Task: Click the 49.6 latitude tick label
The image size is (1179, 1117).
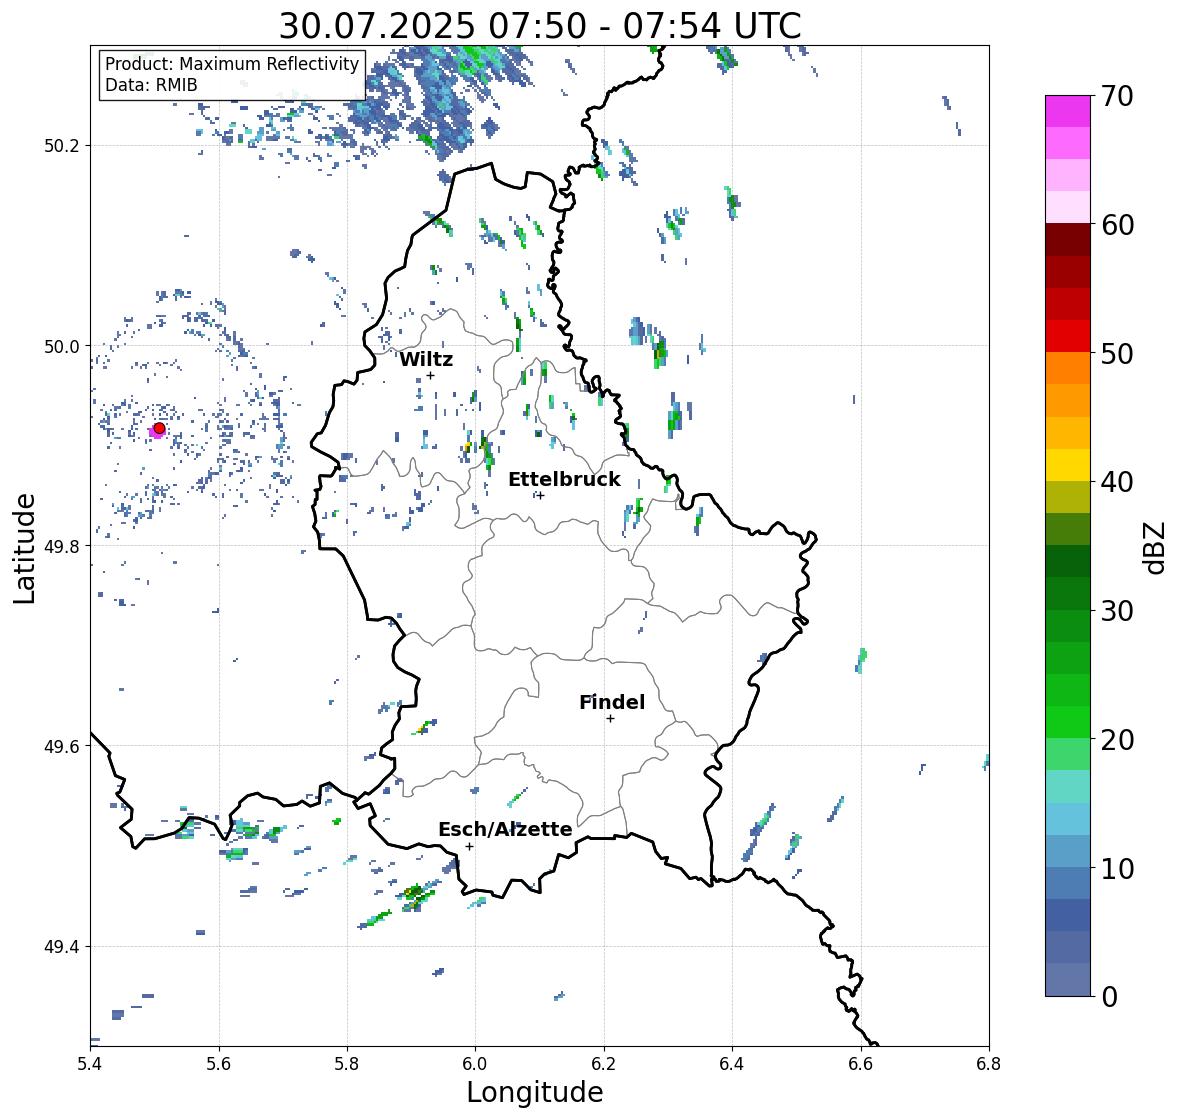Action: [x=62, y=746]
